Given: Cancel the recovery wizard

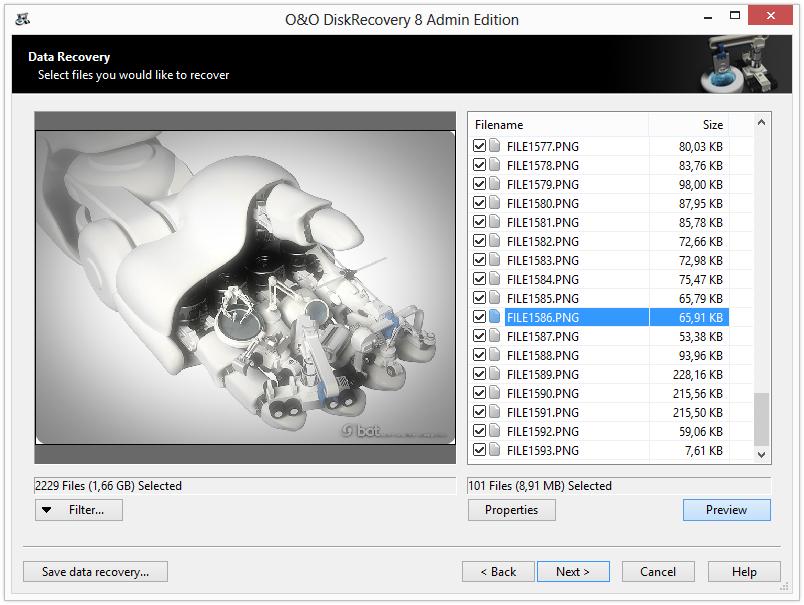Looking at the screenshot, I should coord(658,571).
